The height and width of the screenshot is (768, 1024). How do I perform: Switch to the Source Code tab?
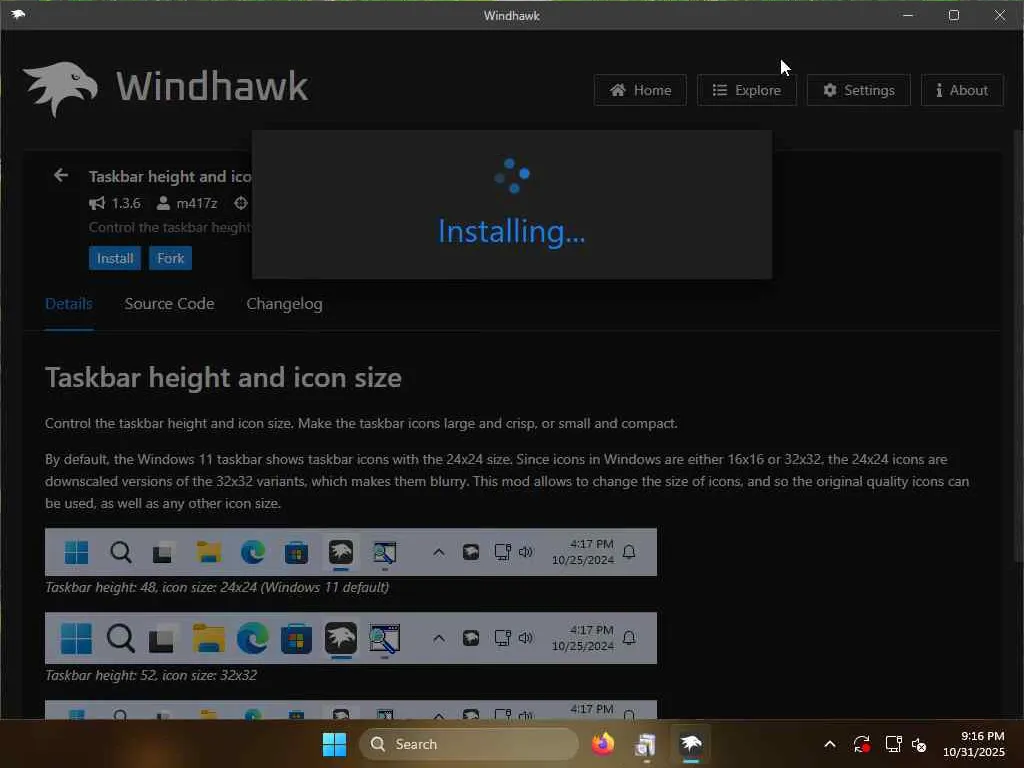(169, 304)
